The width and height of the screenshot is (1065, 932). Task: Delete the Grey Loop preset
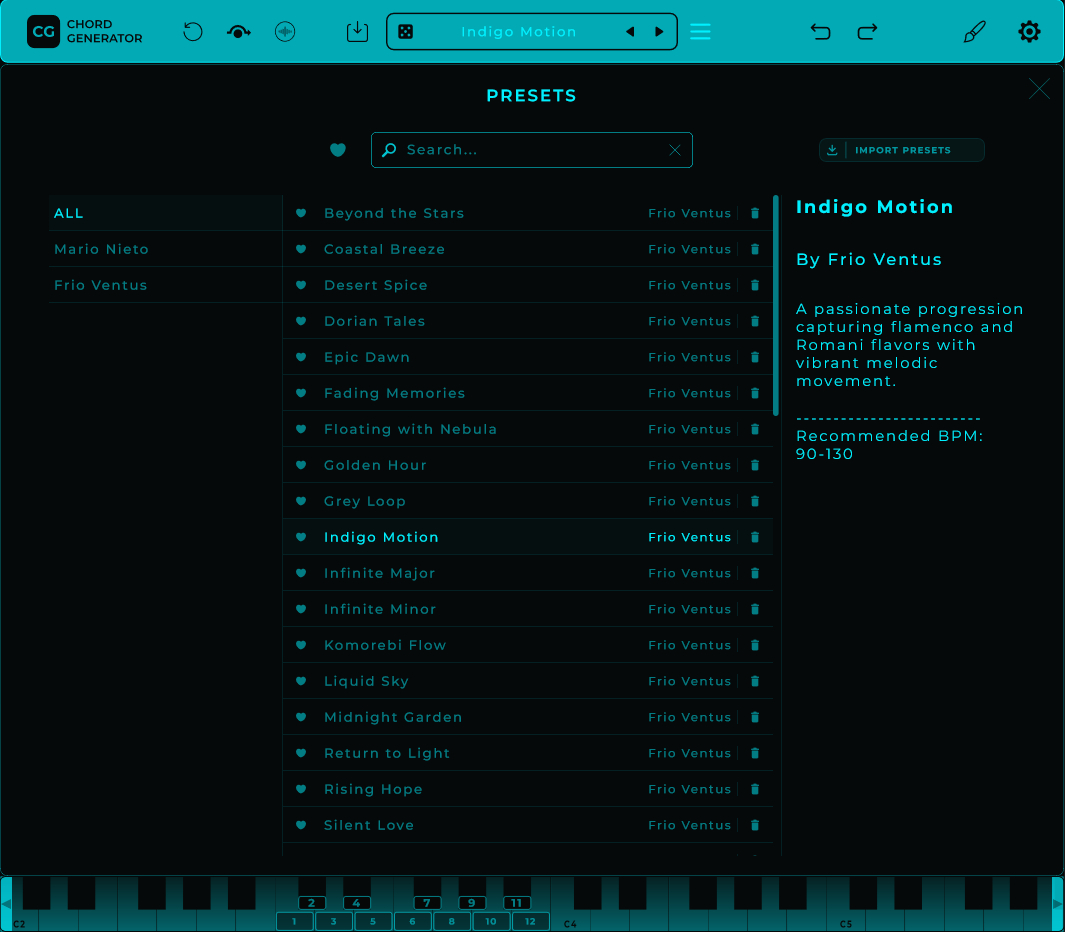tap(755, 501)
